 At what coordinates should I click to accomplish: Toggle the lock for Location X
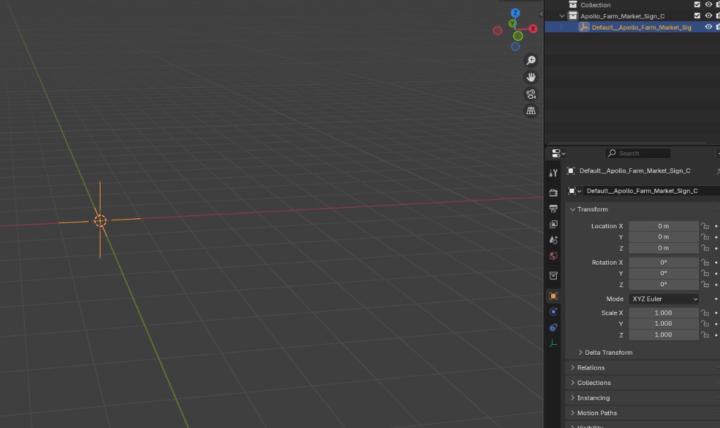click(x=705, y=226)
